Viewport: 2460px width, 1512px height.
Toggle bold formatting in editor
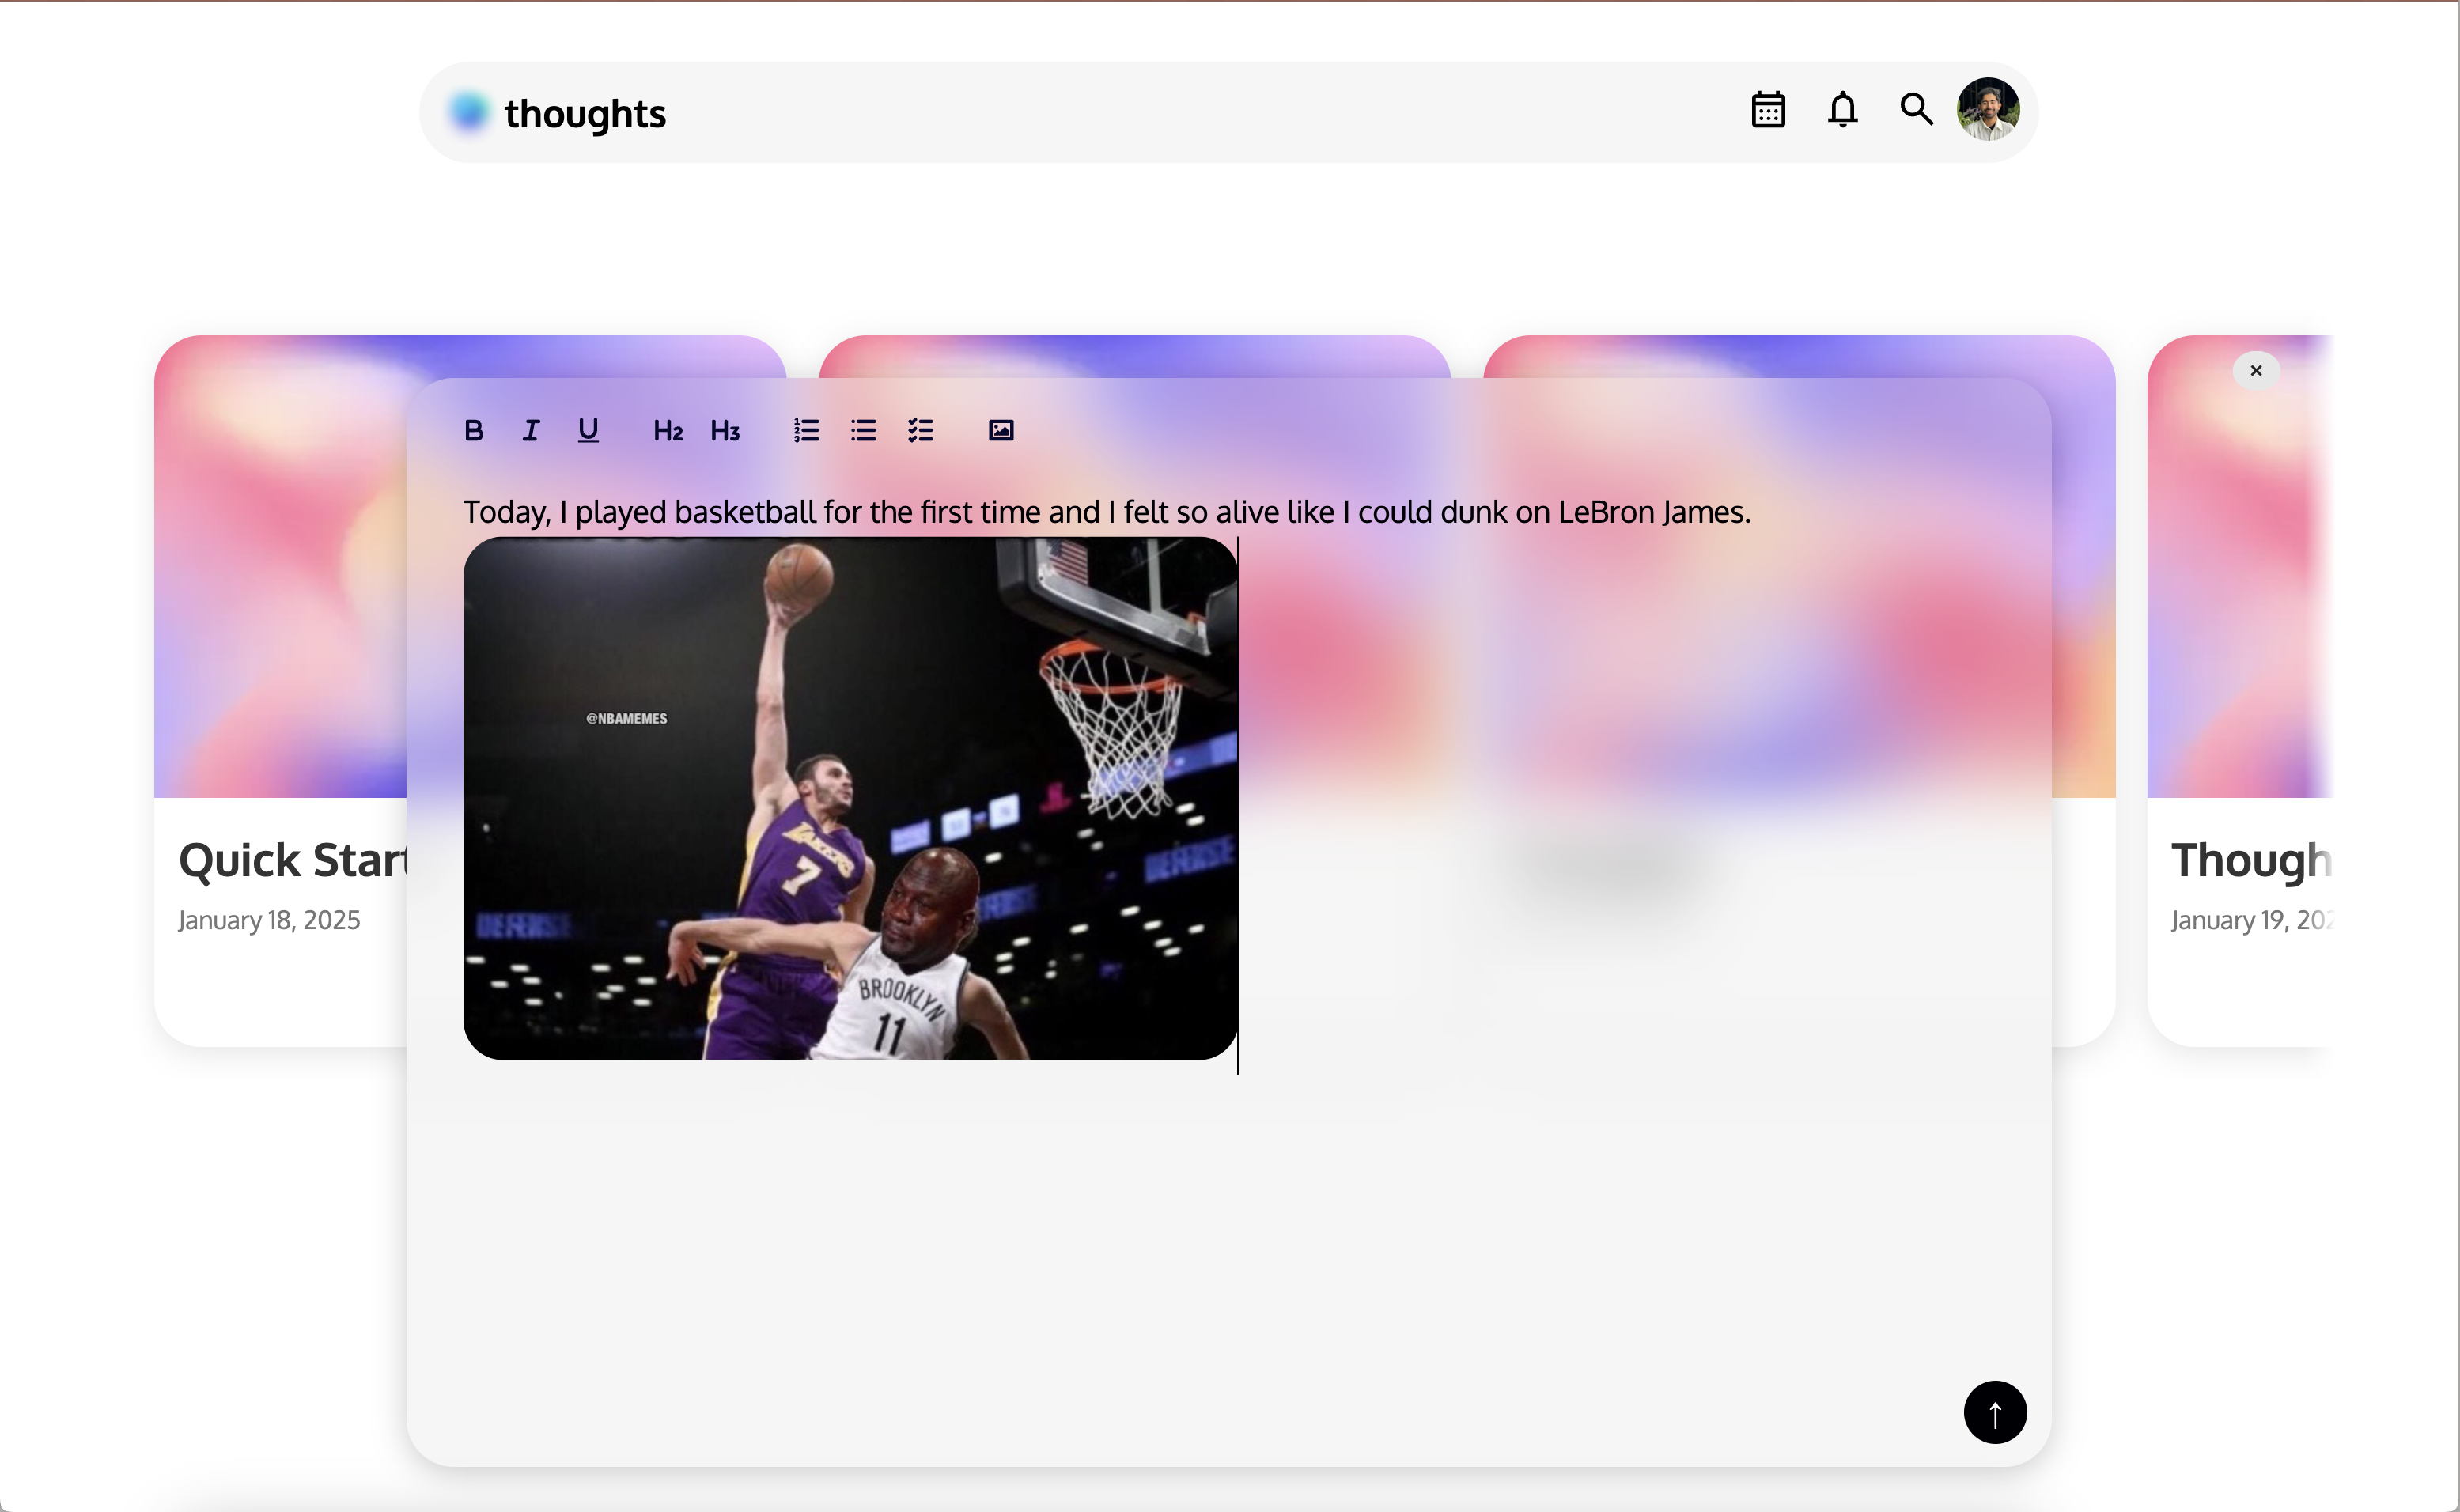click(x=474, y=431)
